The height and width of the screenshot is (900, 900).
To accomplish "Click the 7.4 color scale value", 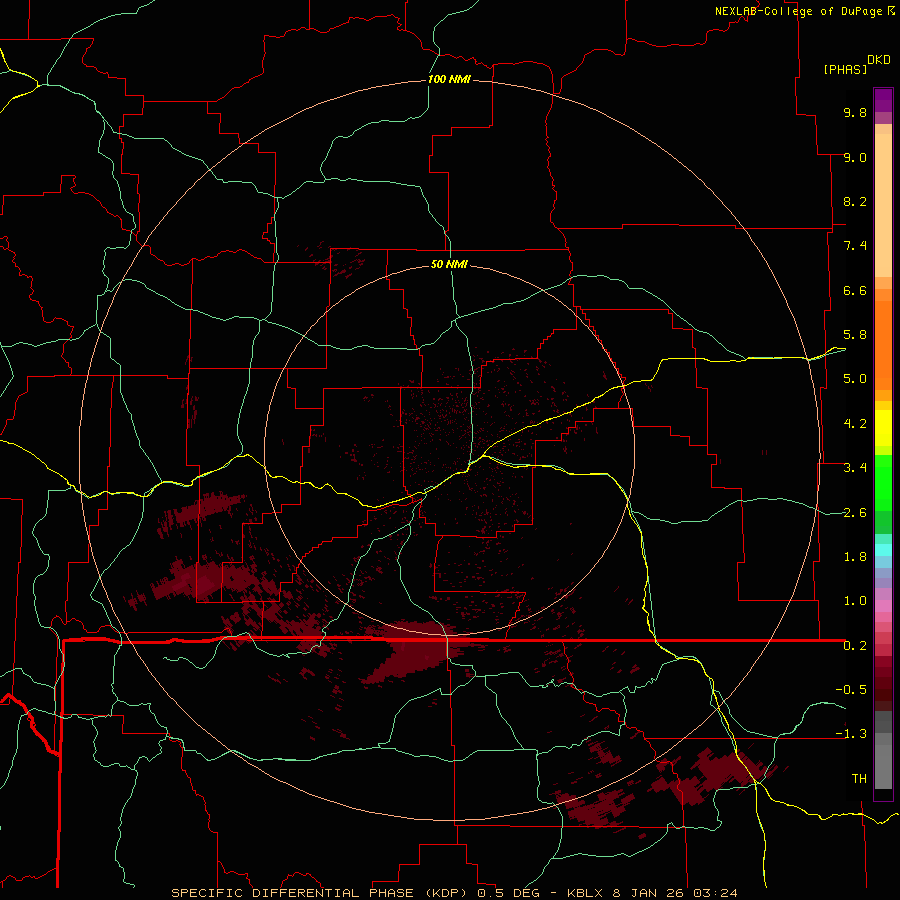I will (x=855, y=246).
